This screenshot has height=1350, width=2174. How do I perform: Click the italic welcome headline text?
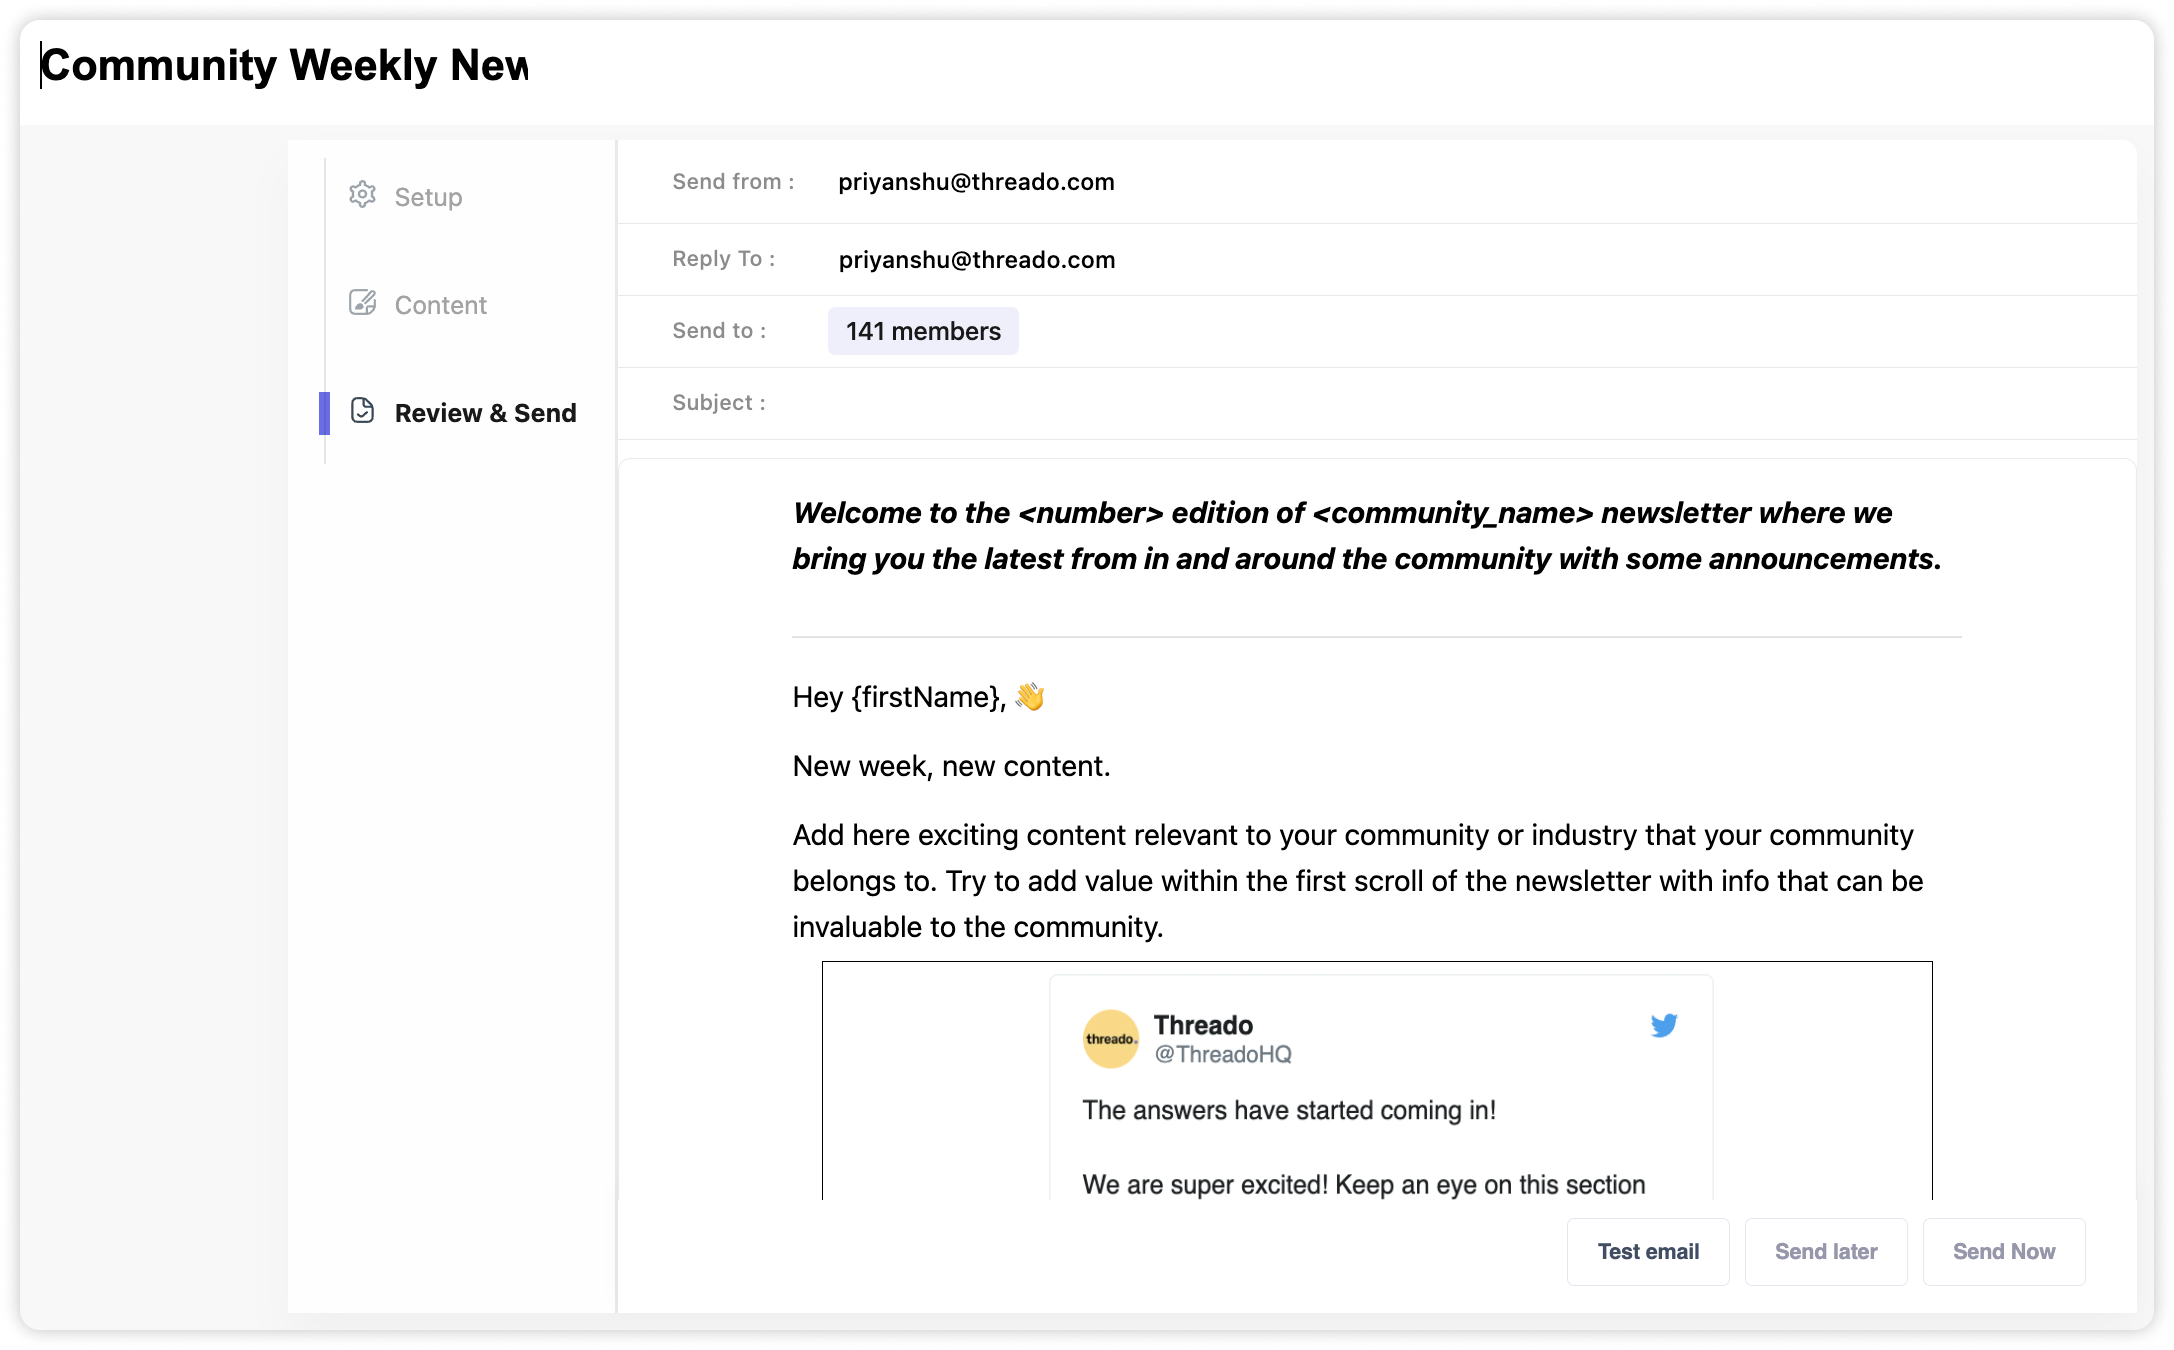1366,536
